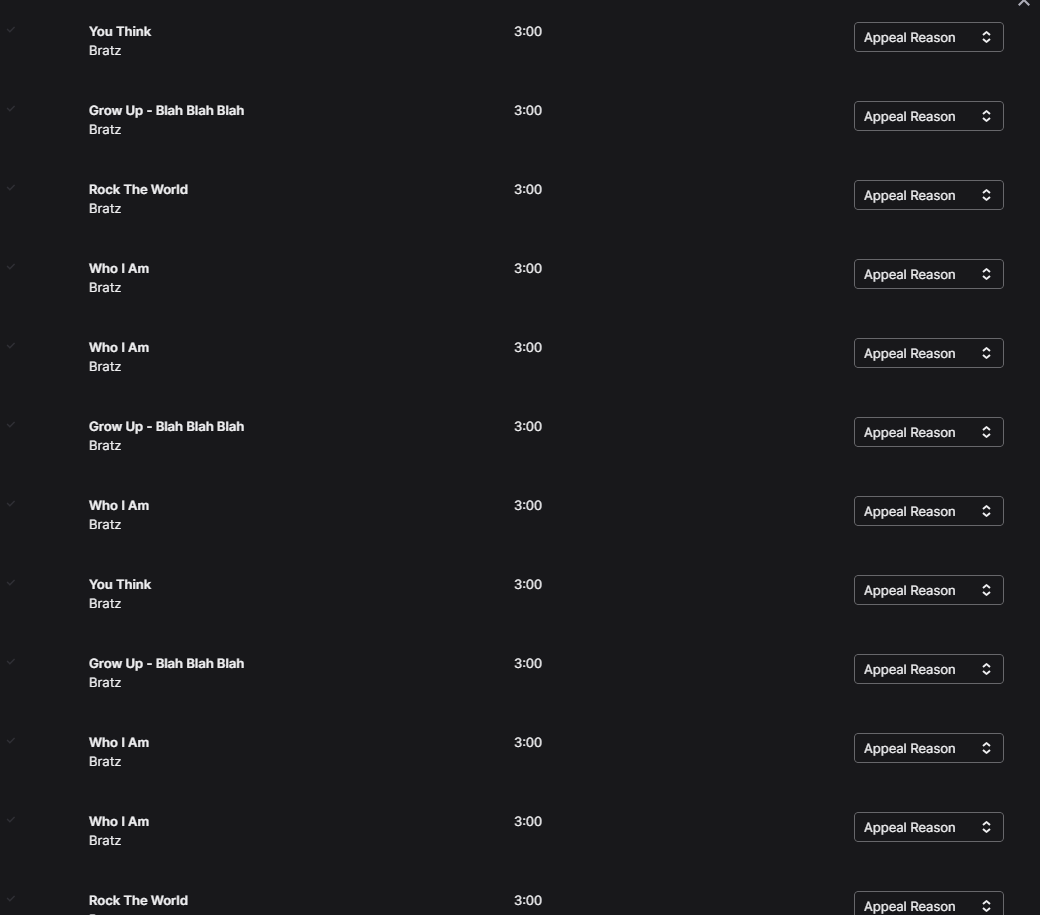Click checkmark icon beside third Grow Up track
Image resolution: width=1040 pixels, height=915 pixels.
click(x=11, y=662)
